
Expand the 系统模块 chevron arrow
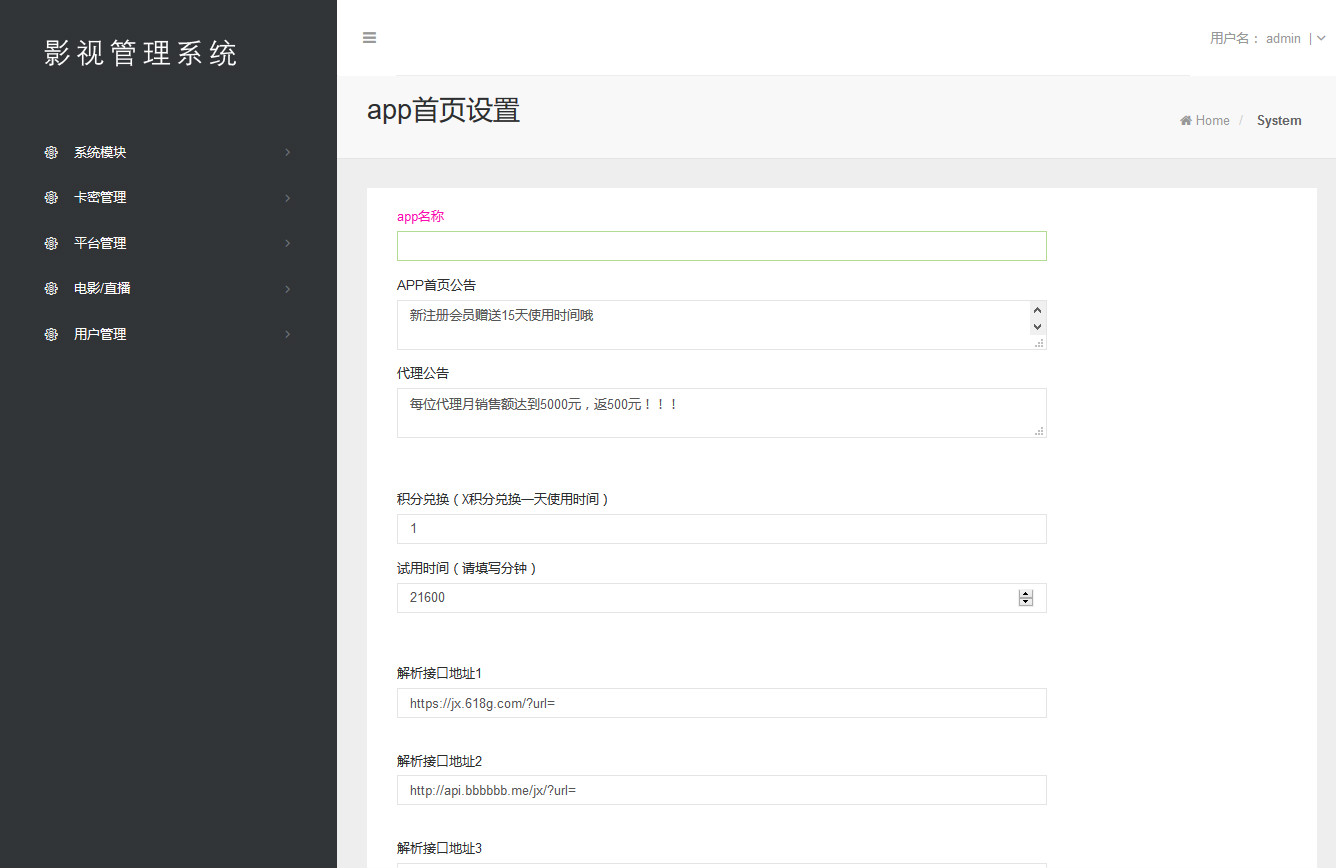point(287,153)
